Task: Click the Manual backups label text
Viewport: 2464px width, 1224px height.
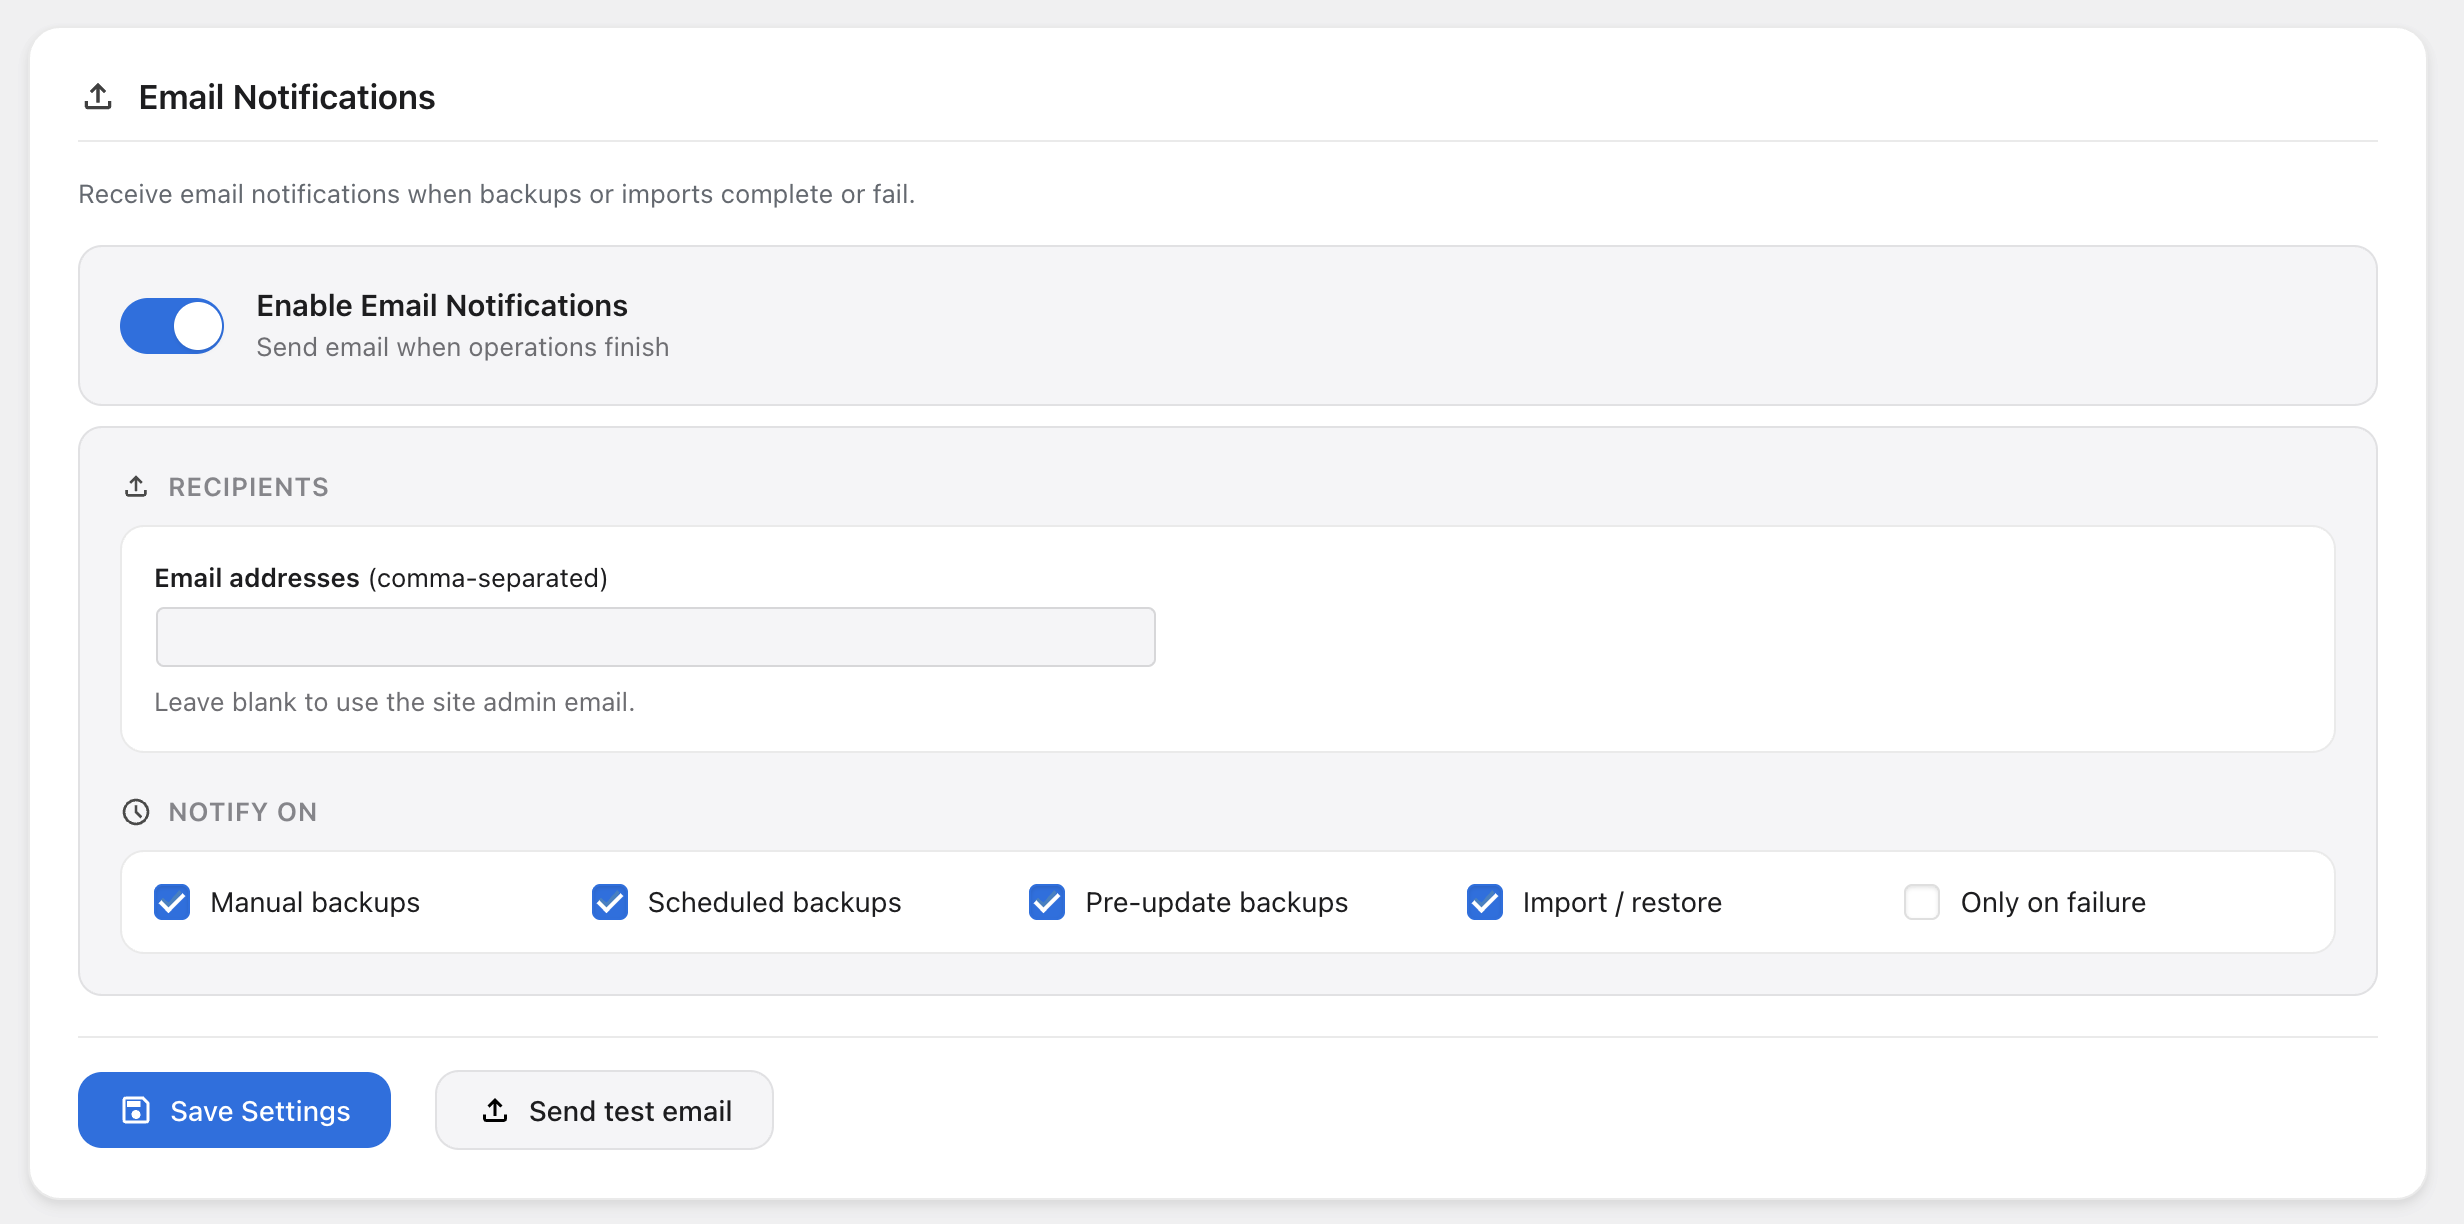Action: pyautogui.click(x=314, y=902)
